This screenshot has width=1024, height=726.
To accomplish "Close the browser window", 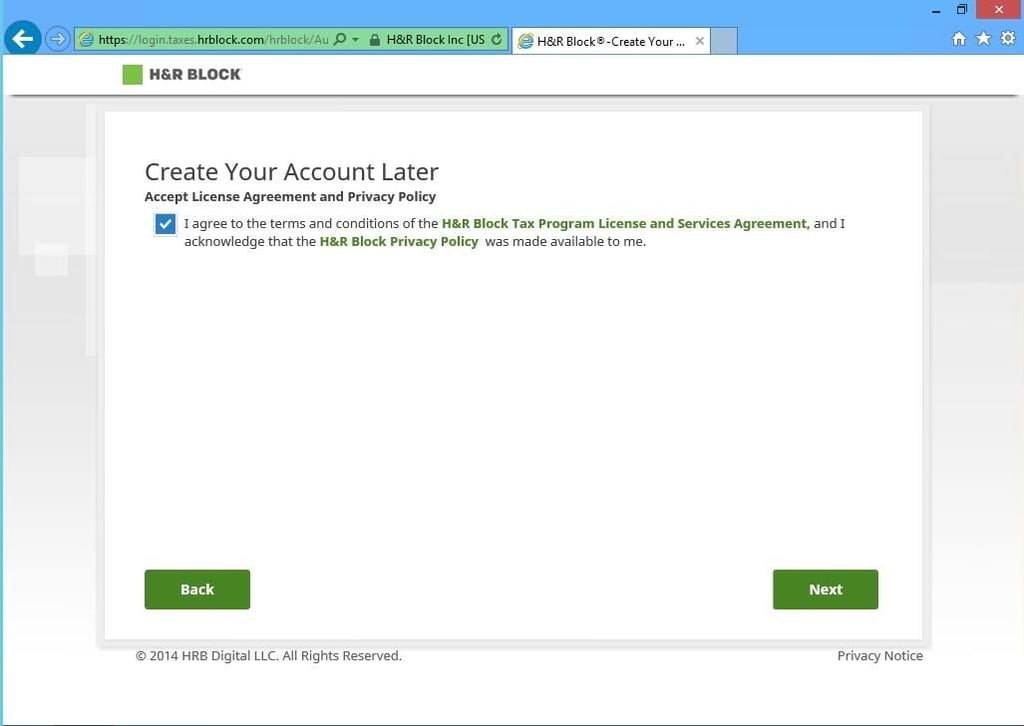I will [x=999, y=10].
